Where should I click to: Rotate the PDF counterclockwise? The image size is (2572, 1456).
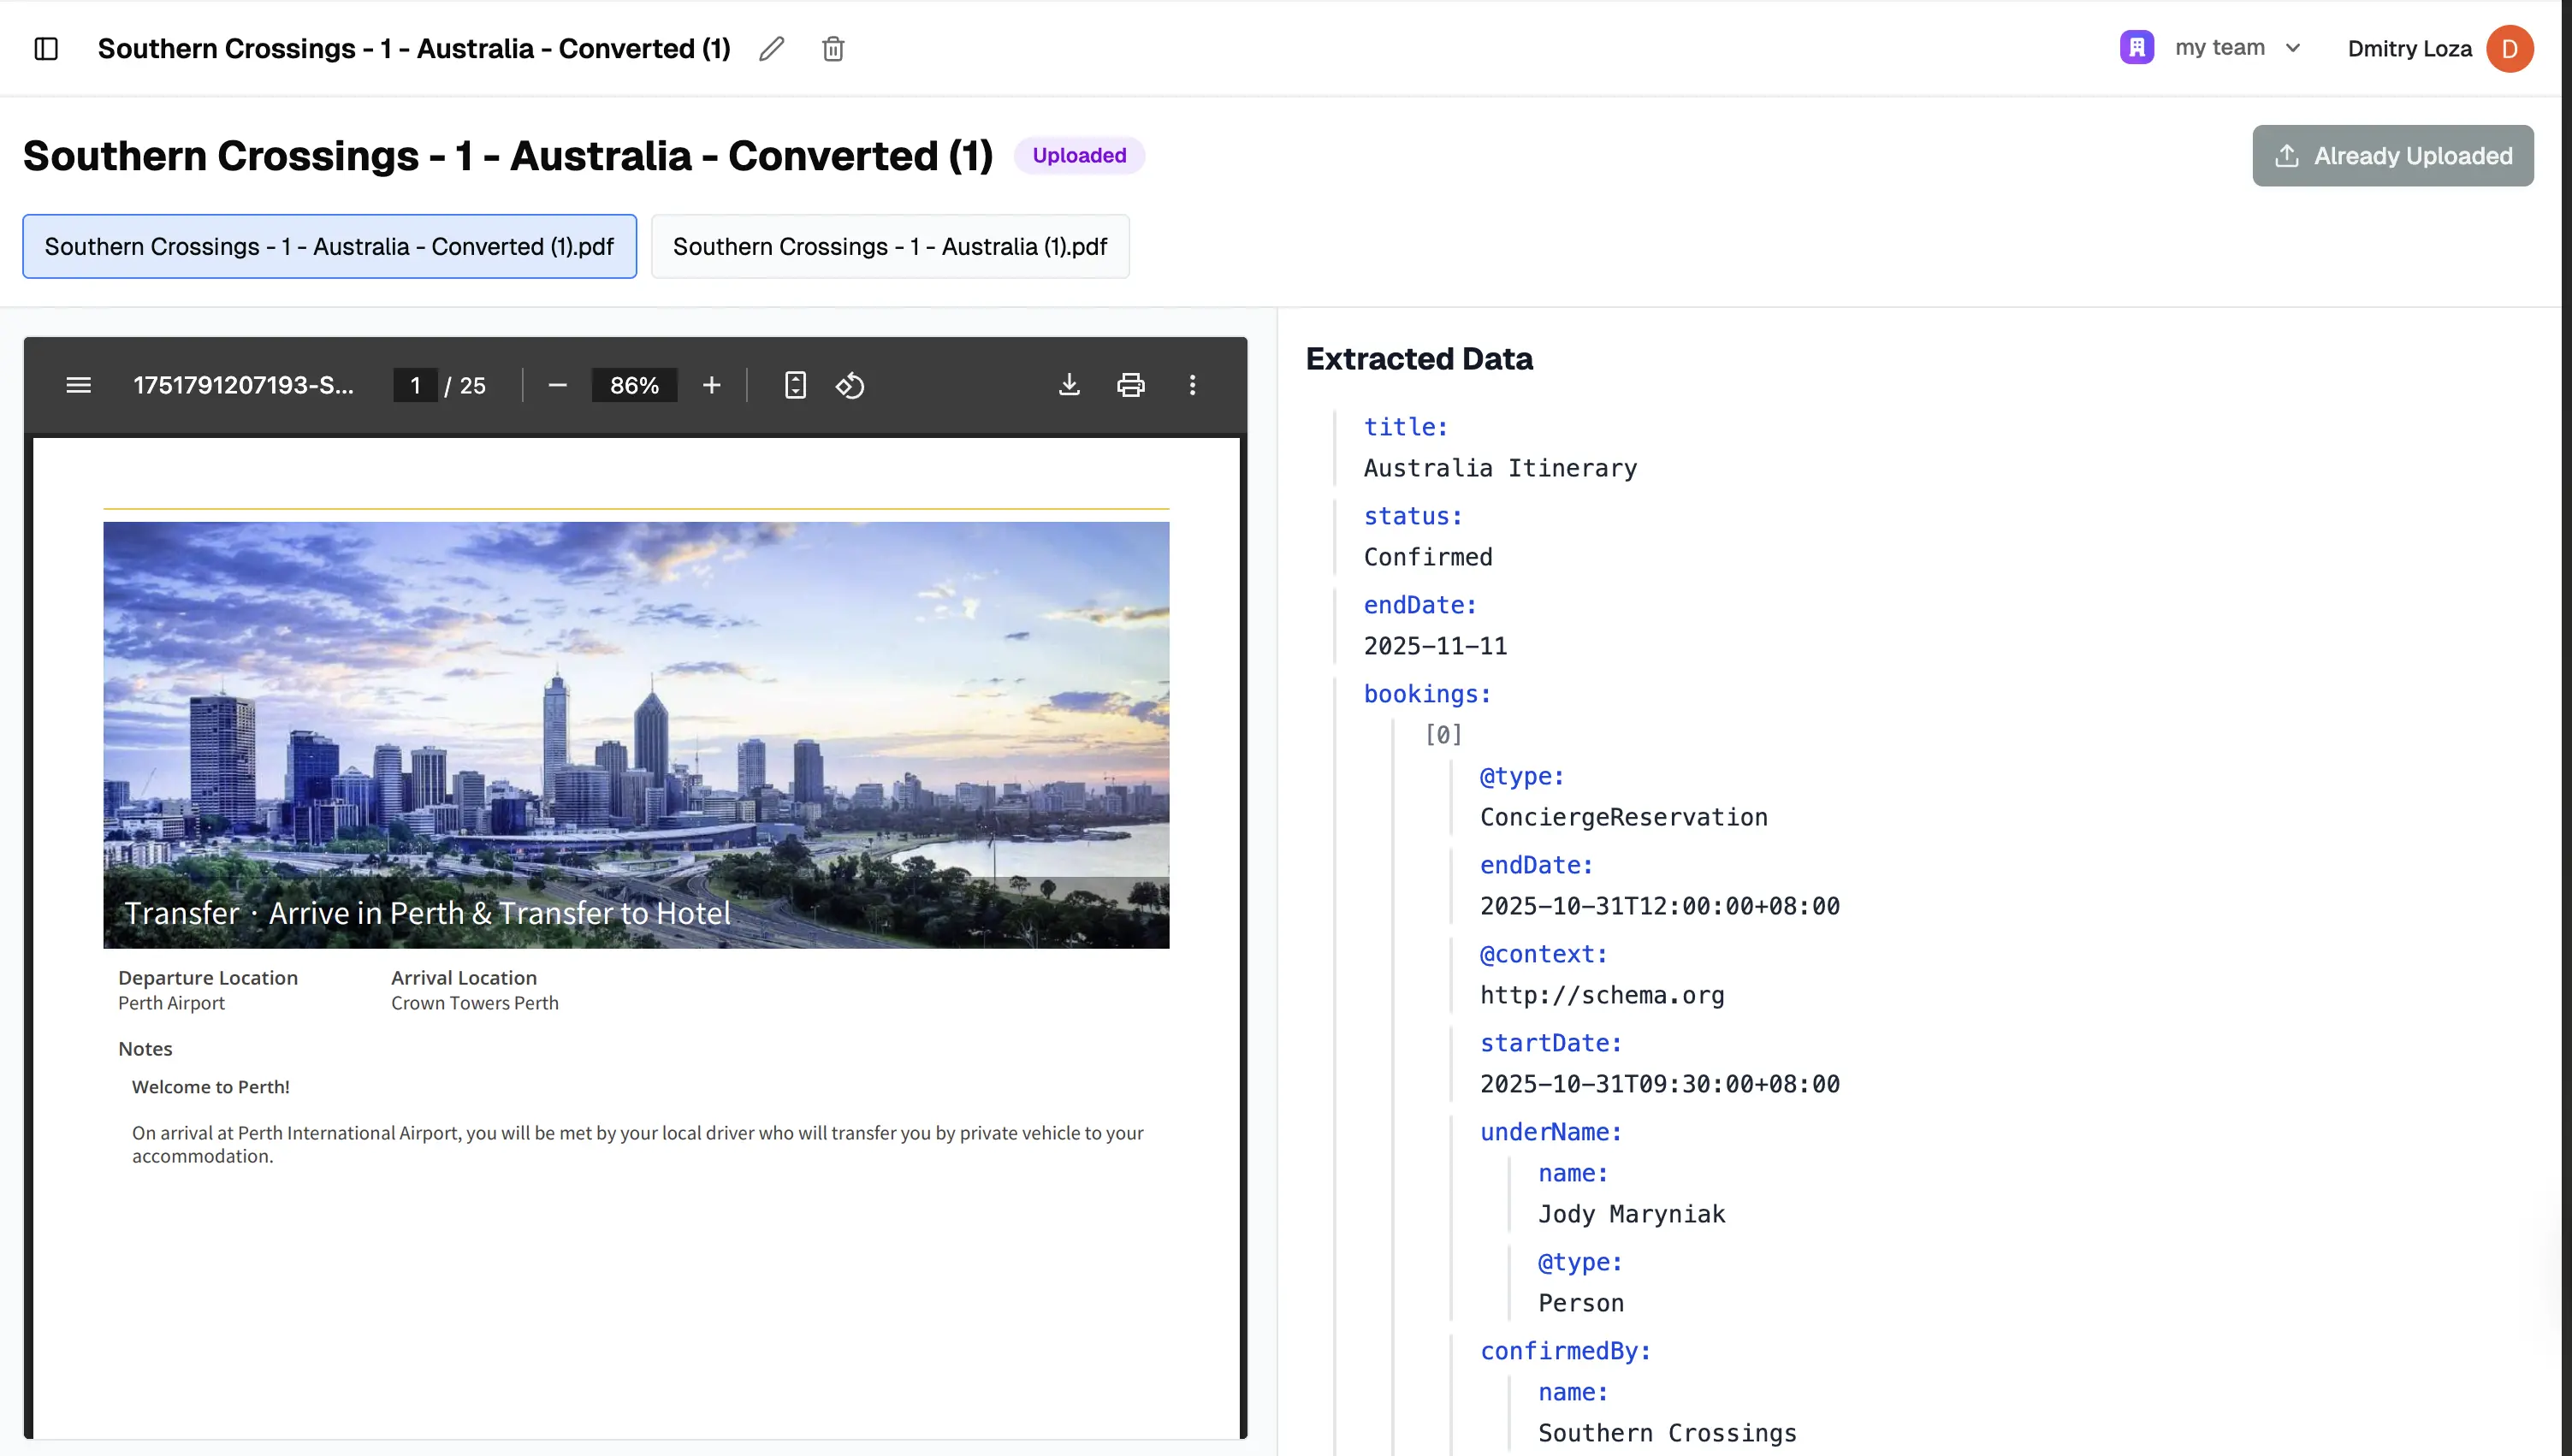(850, 385)
